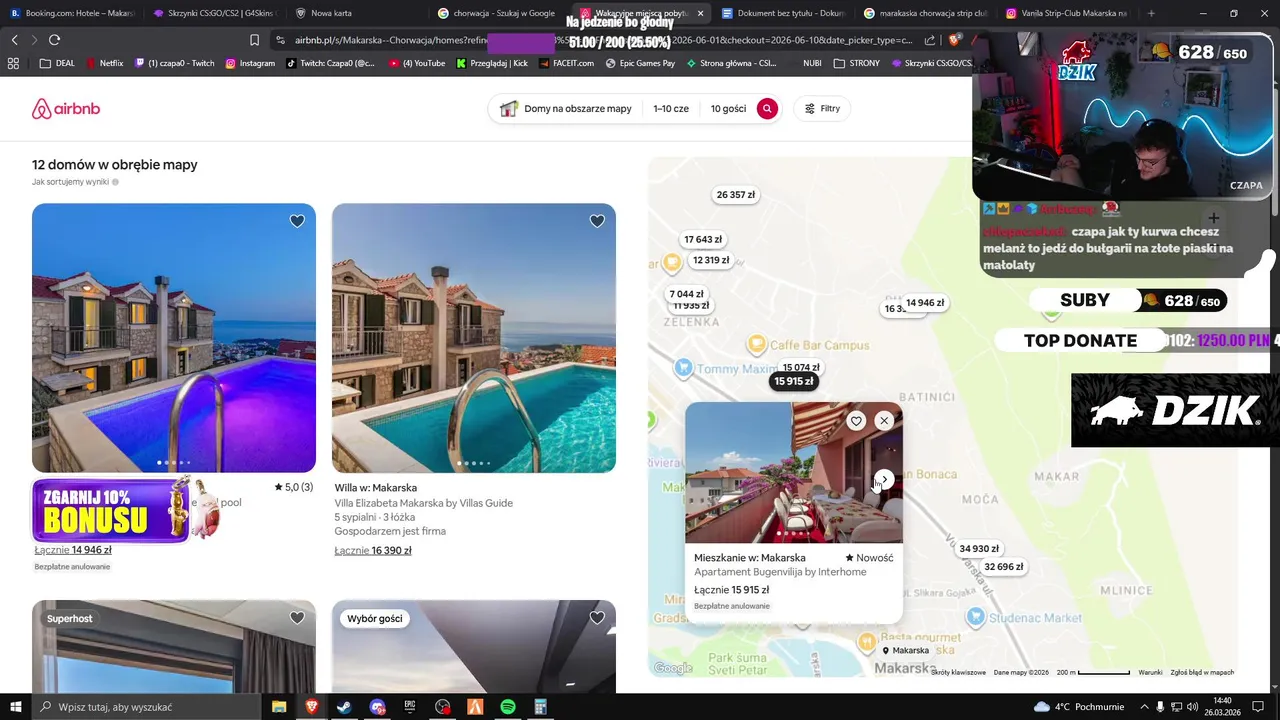Open the FACEIT.com bookmark
The width and height of the screenshot is (1280, 720).
coord(566,63)
